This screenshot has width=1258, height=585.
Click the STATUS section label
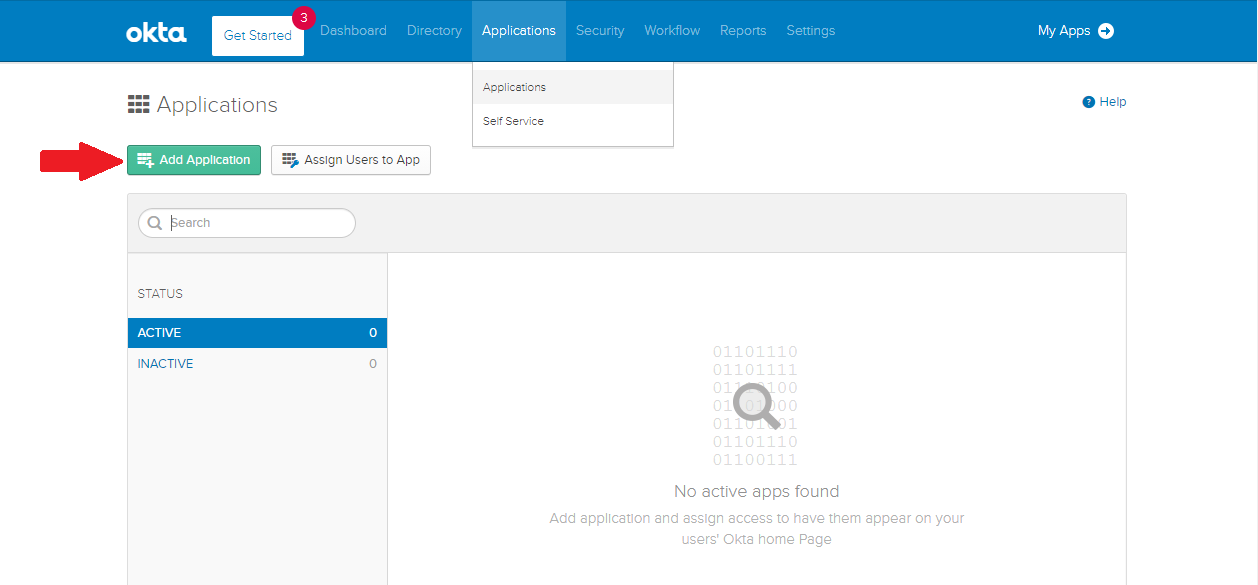click(x=160, y=294)
